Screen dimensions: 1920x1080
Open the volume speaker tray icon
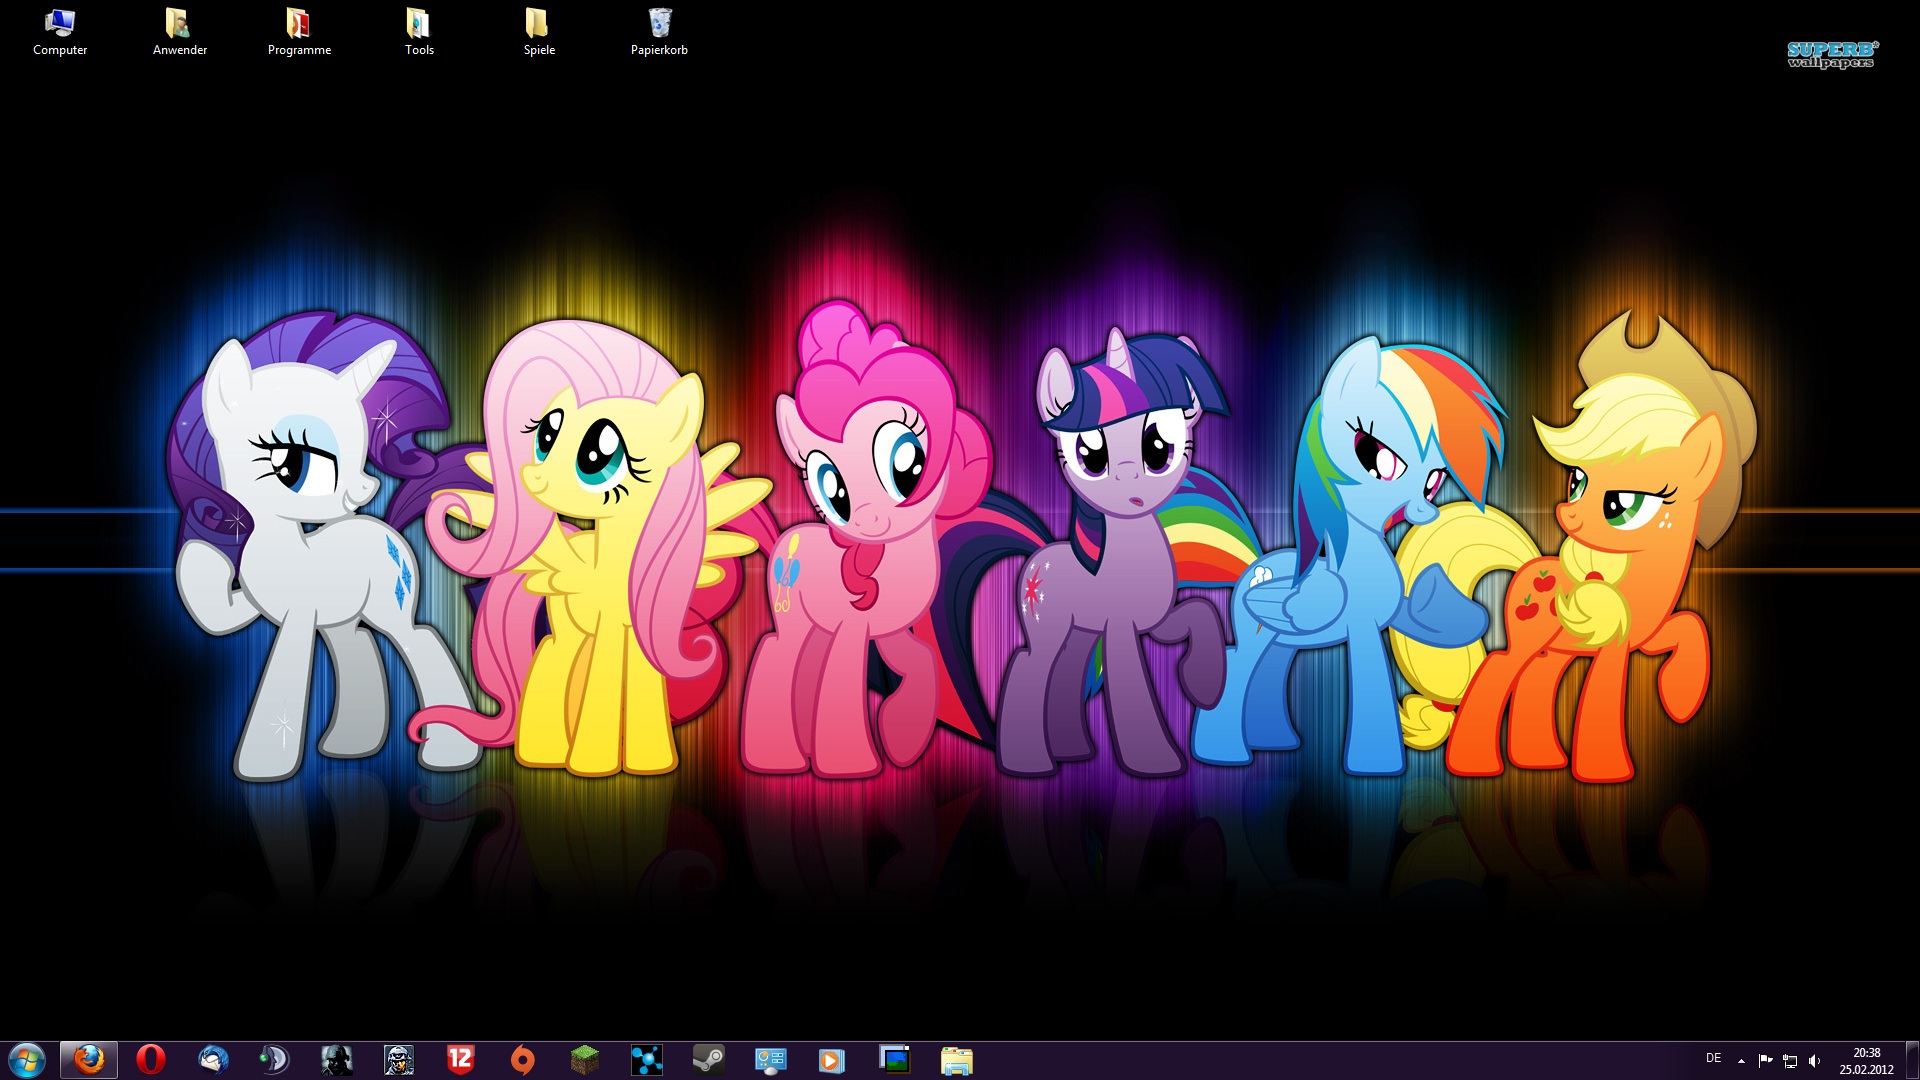coord(1815,1061)
